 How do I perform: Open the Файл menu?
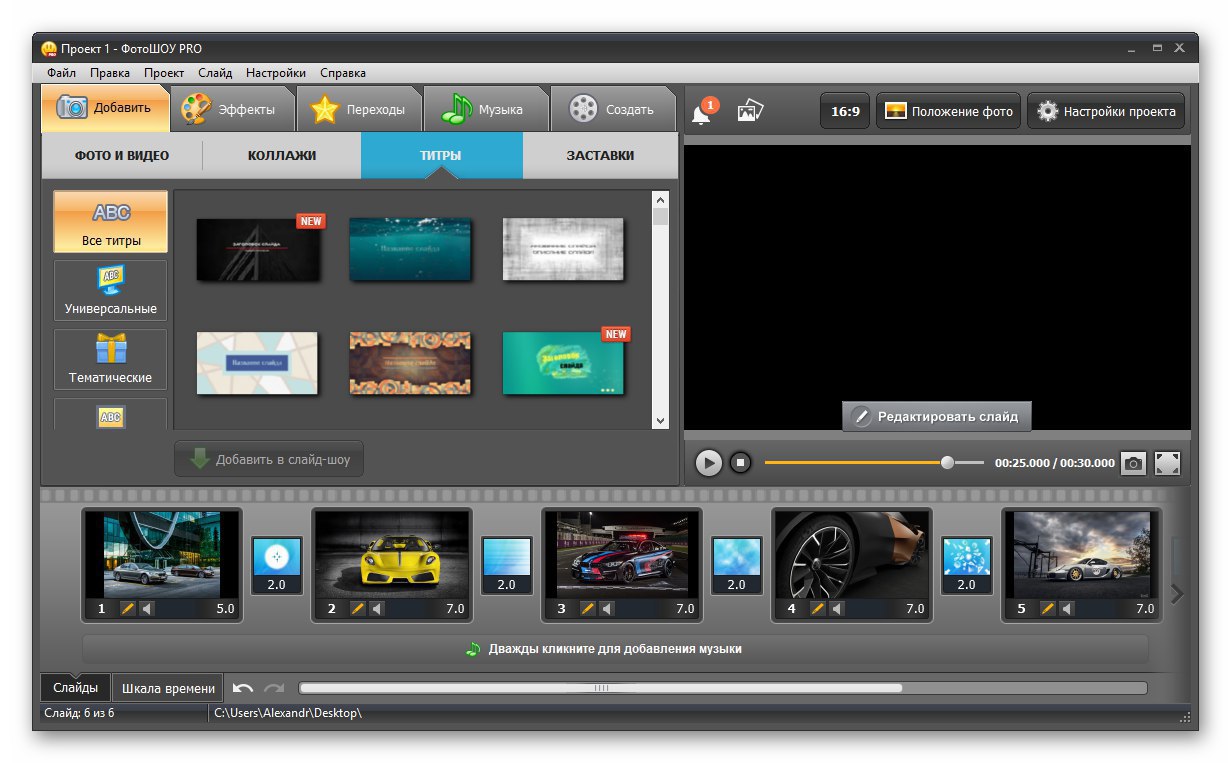click(x=61, y=73)
